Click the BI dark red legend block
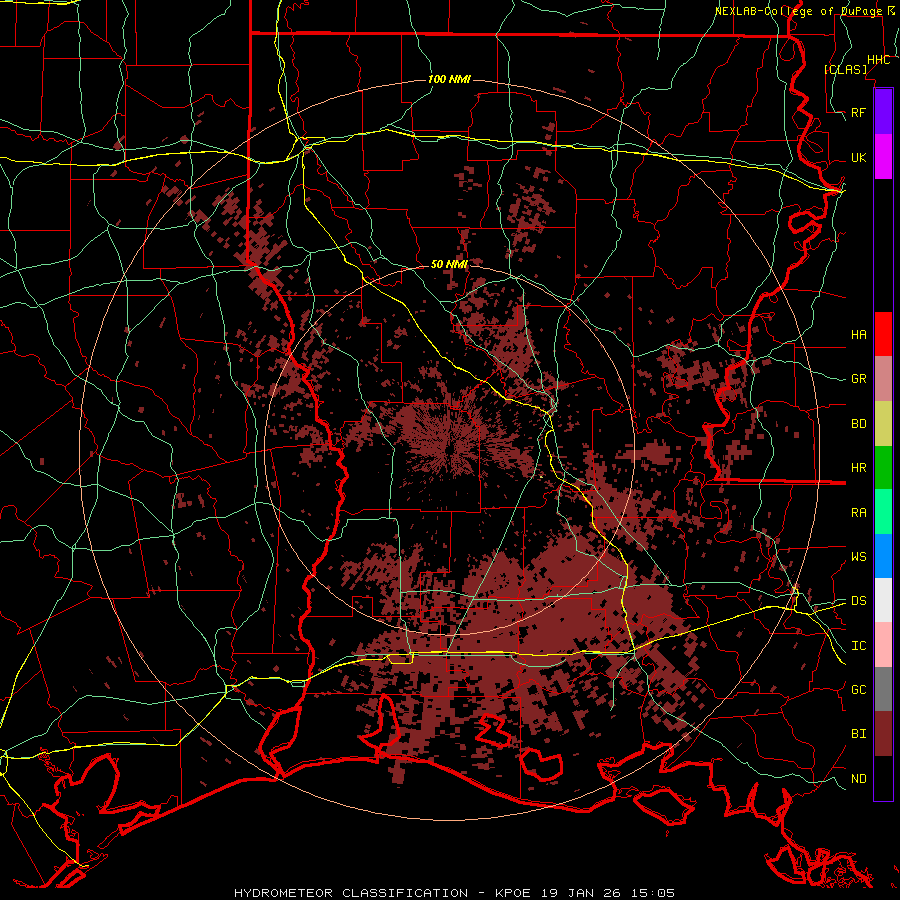Screen dimensions: 900x900 (x=883, y=734)
